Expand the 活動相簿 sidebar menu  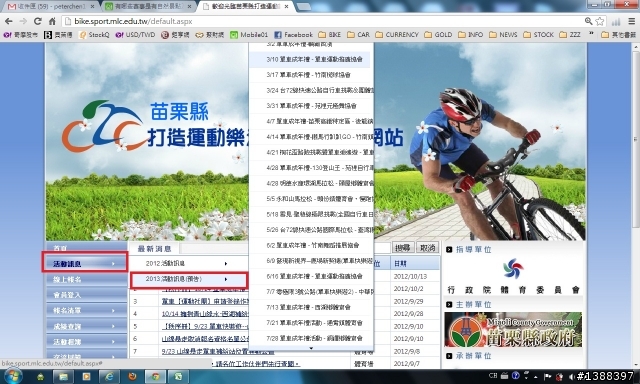click(x=87, y=342)
